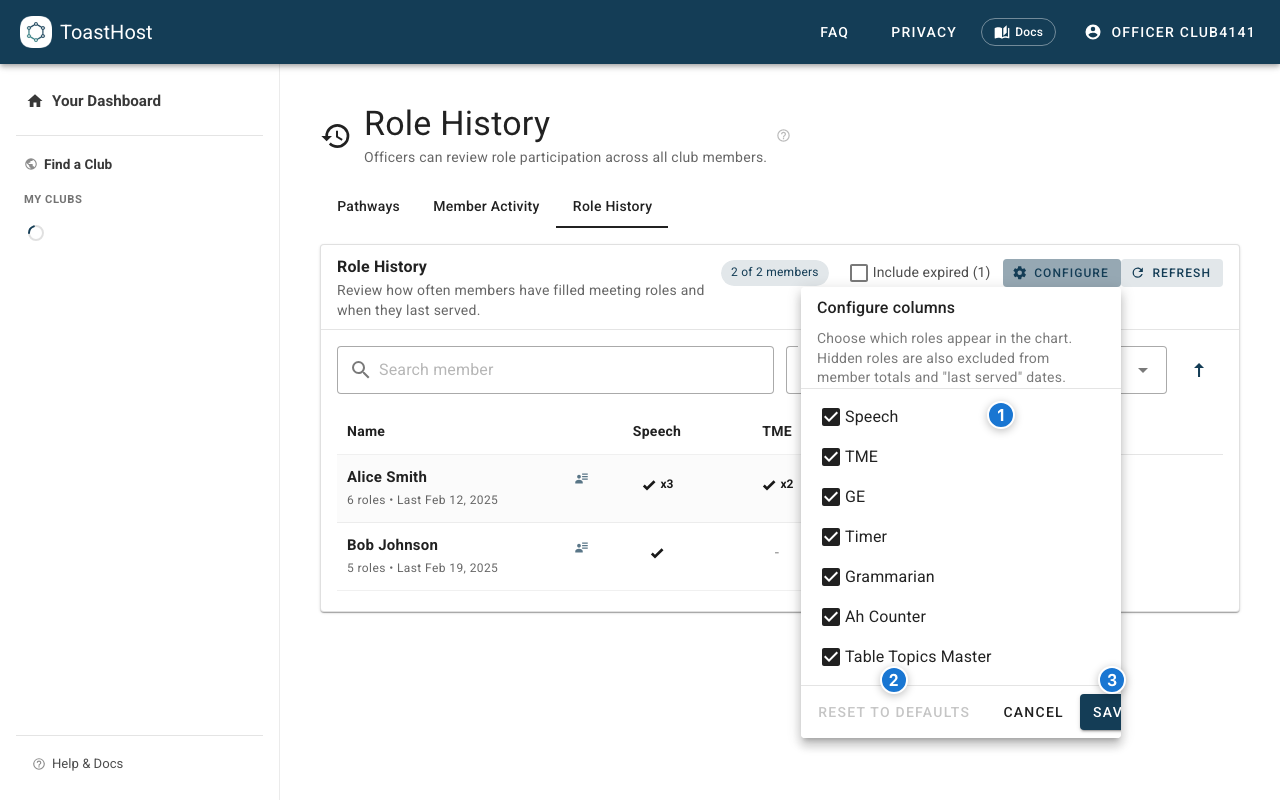
Task: Click the Name column header
Action: click(366, 431)
